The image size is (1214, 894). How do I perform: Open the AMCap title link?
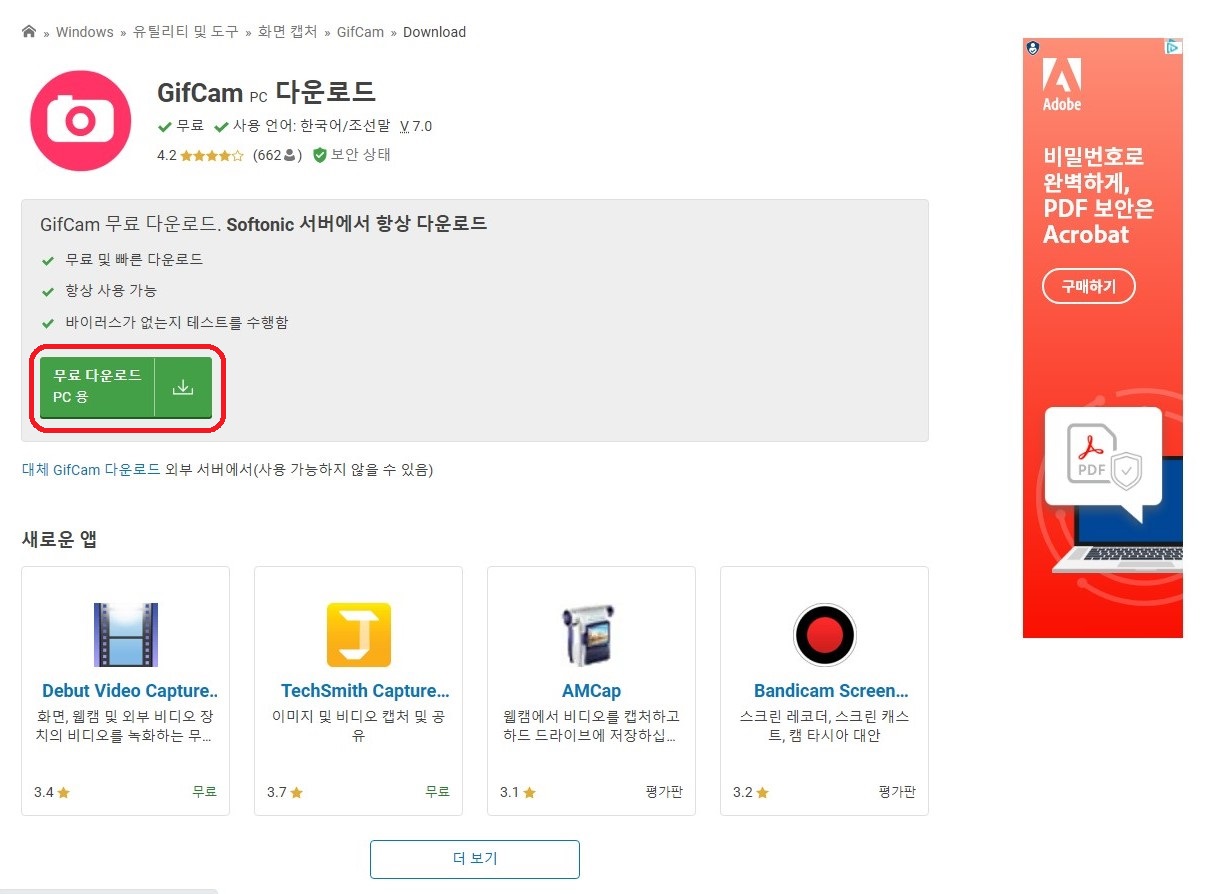tap(591, 691)
